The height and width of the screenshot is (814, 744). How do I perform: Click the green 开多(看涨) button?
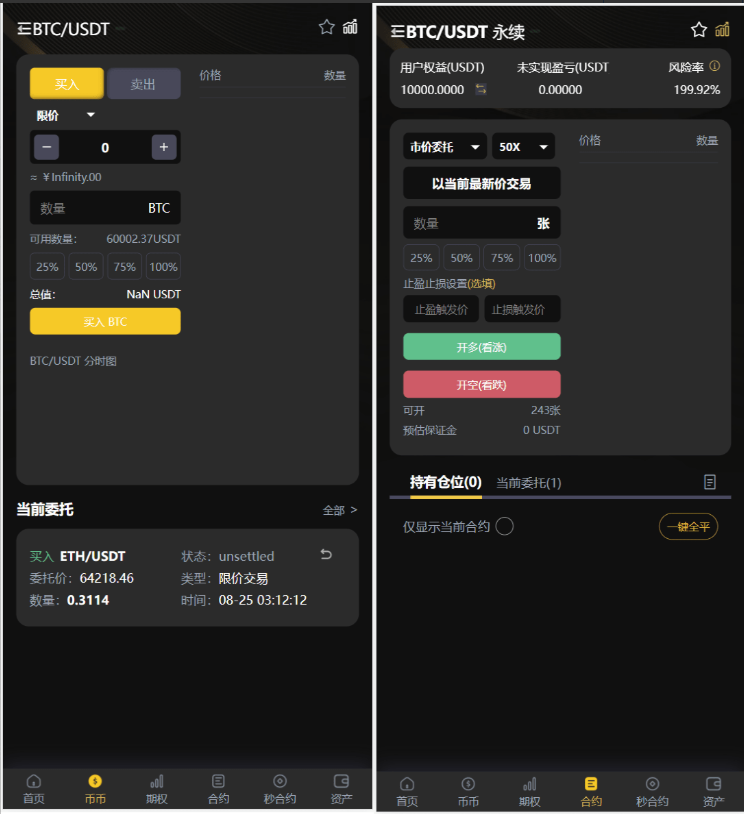click(482, 347)
